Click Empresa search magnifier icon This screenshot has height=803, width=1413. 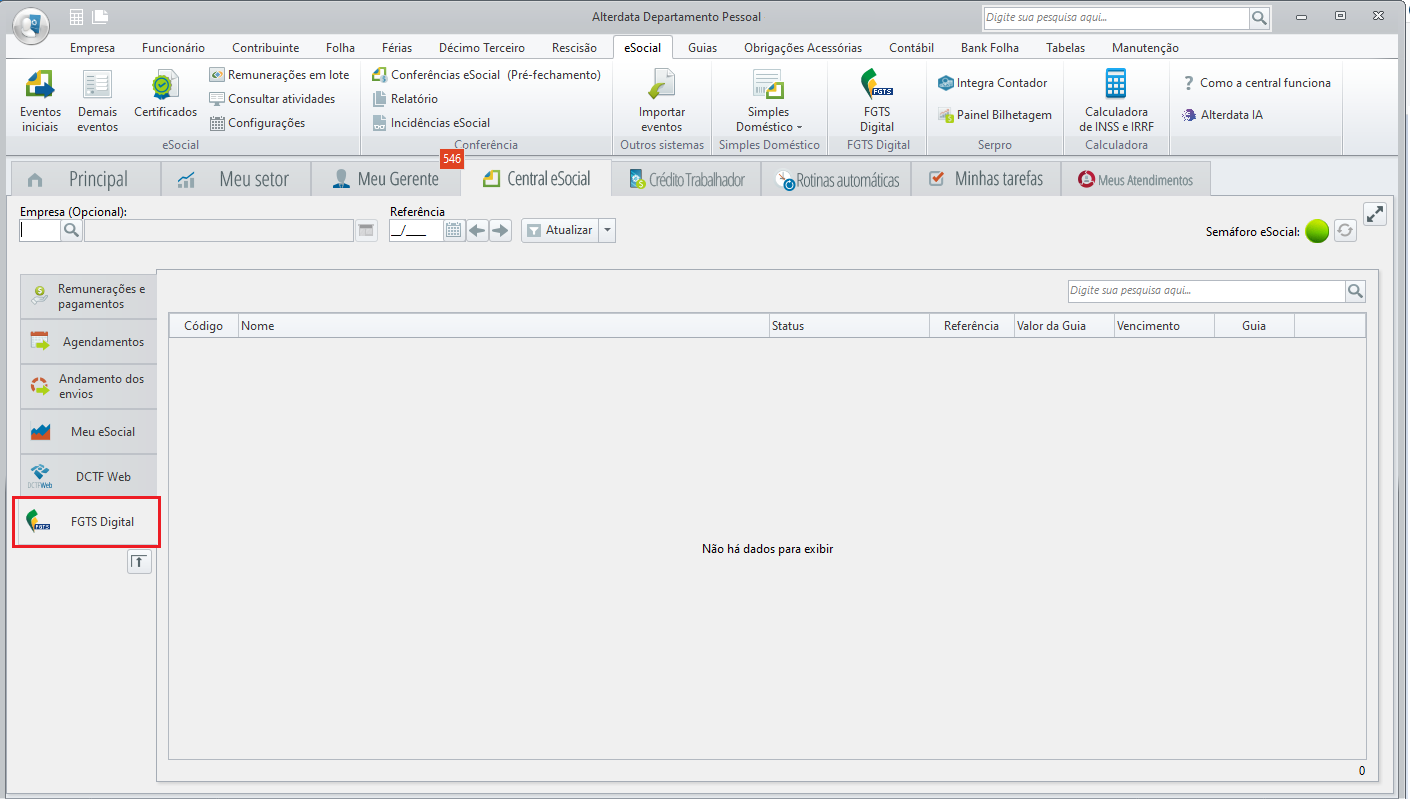click(x=72, y=231)
